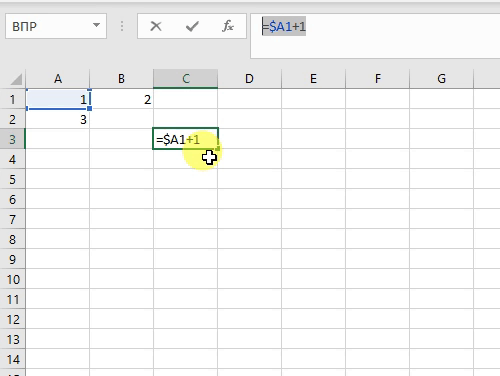The image size is (500, 376).
Task: Confirm the formula with checkmark icon
Action: (192, 26)
